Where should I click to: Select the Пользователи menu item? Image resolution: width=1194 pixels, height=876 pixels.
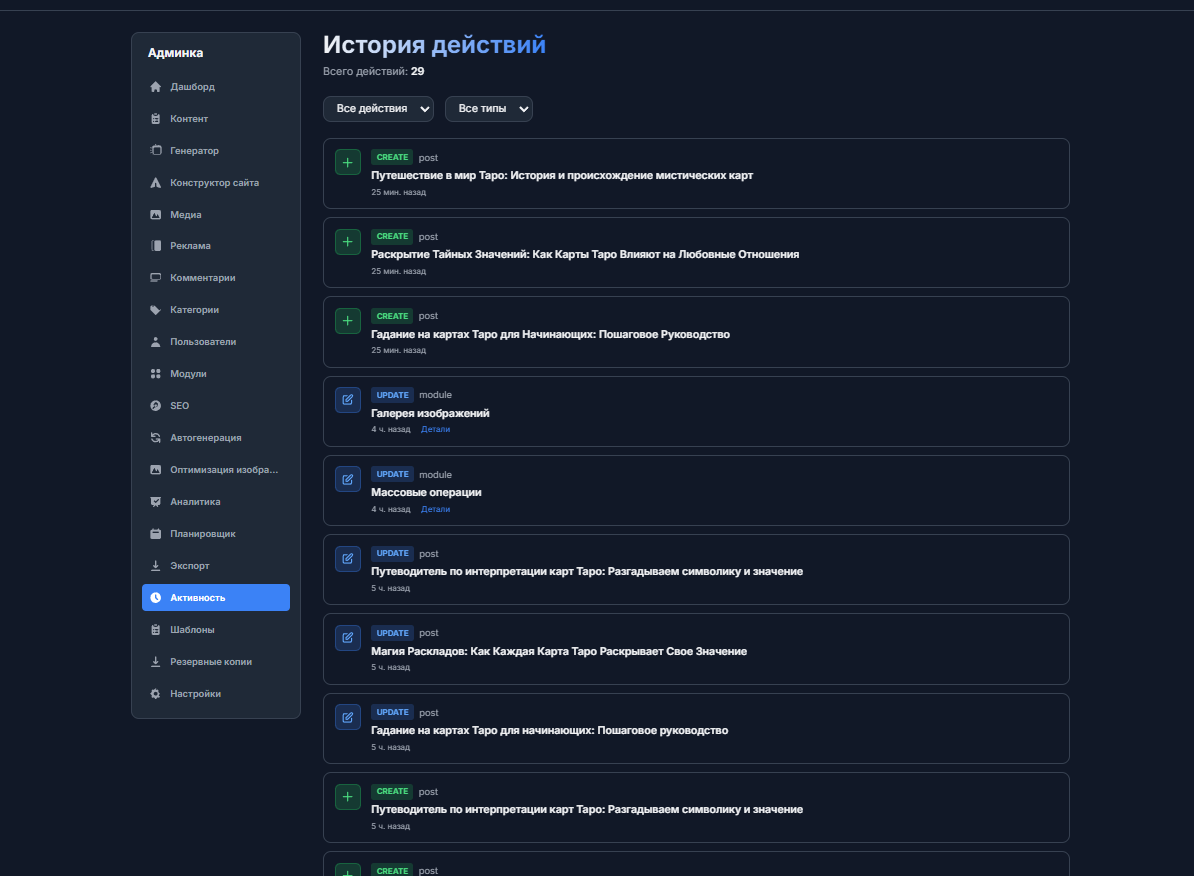(x=203, y=342)
